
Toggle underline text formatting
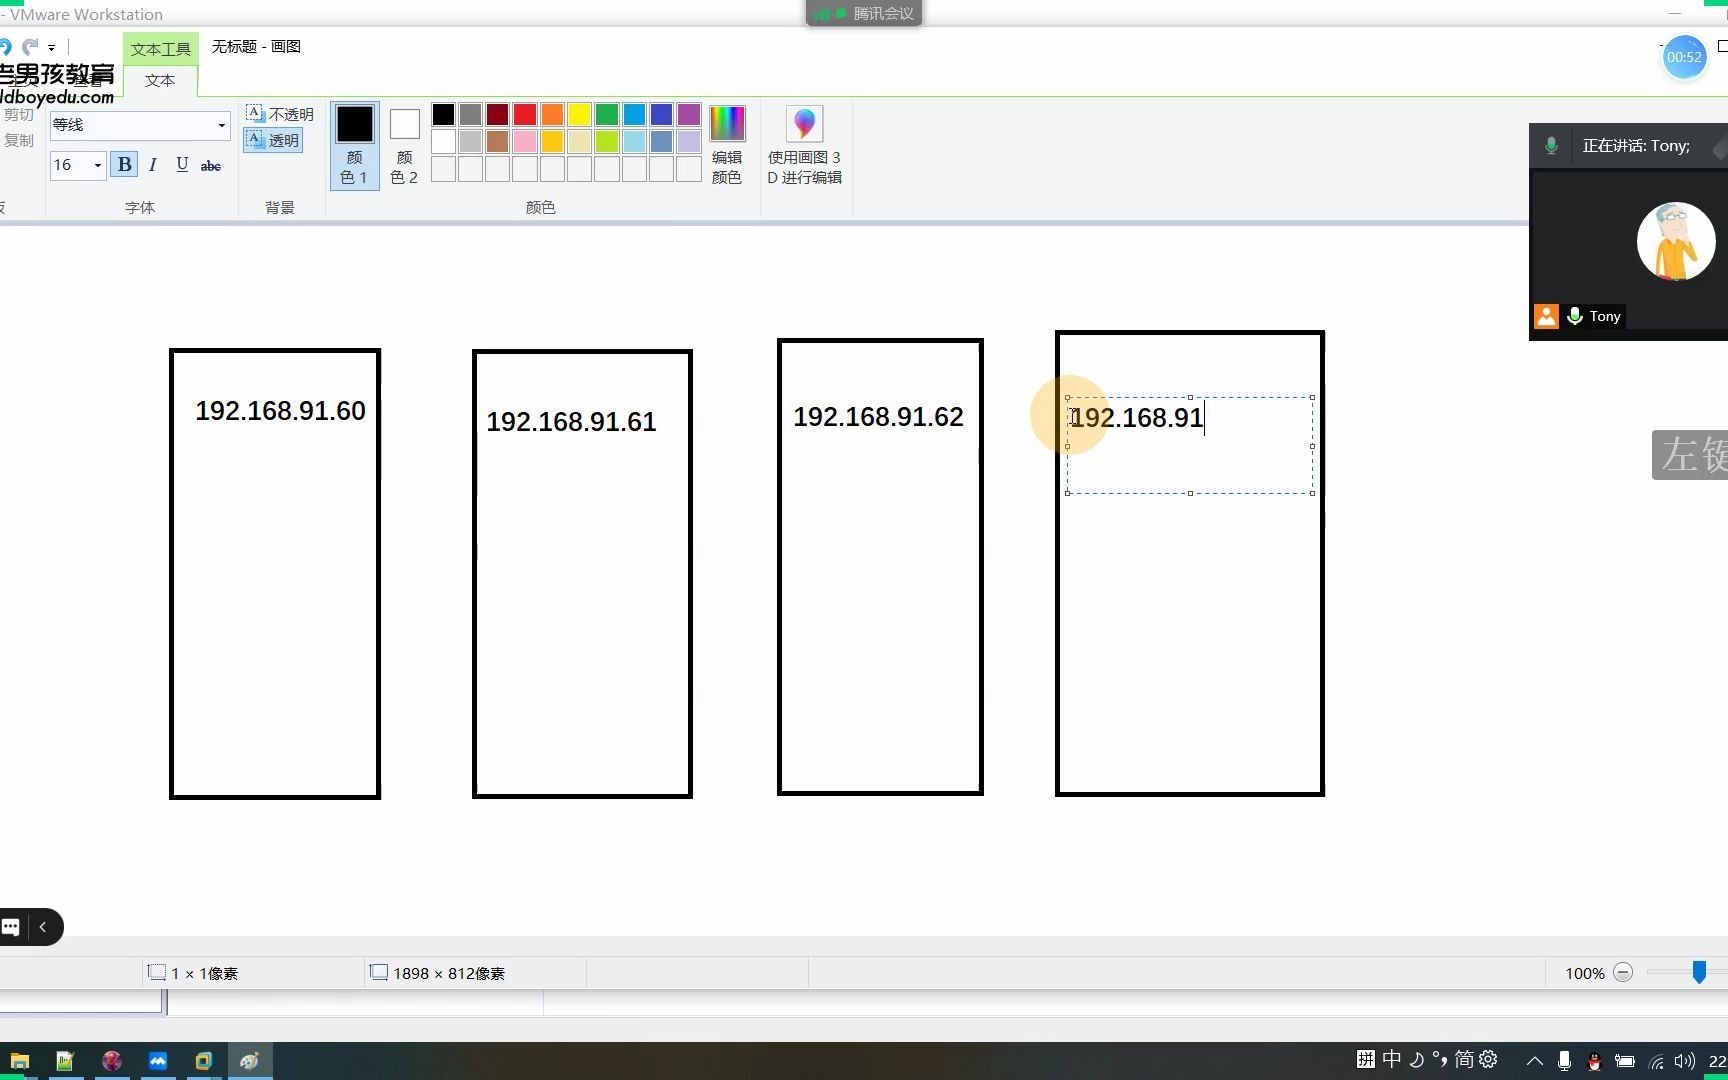pyautogui.click(x=181, y=165)
